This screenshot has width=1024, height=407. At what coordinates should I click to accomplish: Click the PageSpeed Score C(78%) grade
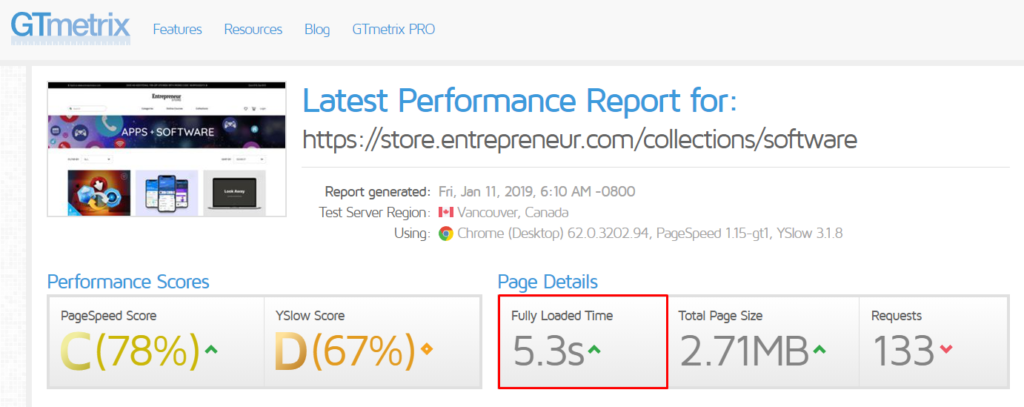[x=130, y=350]
